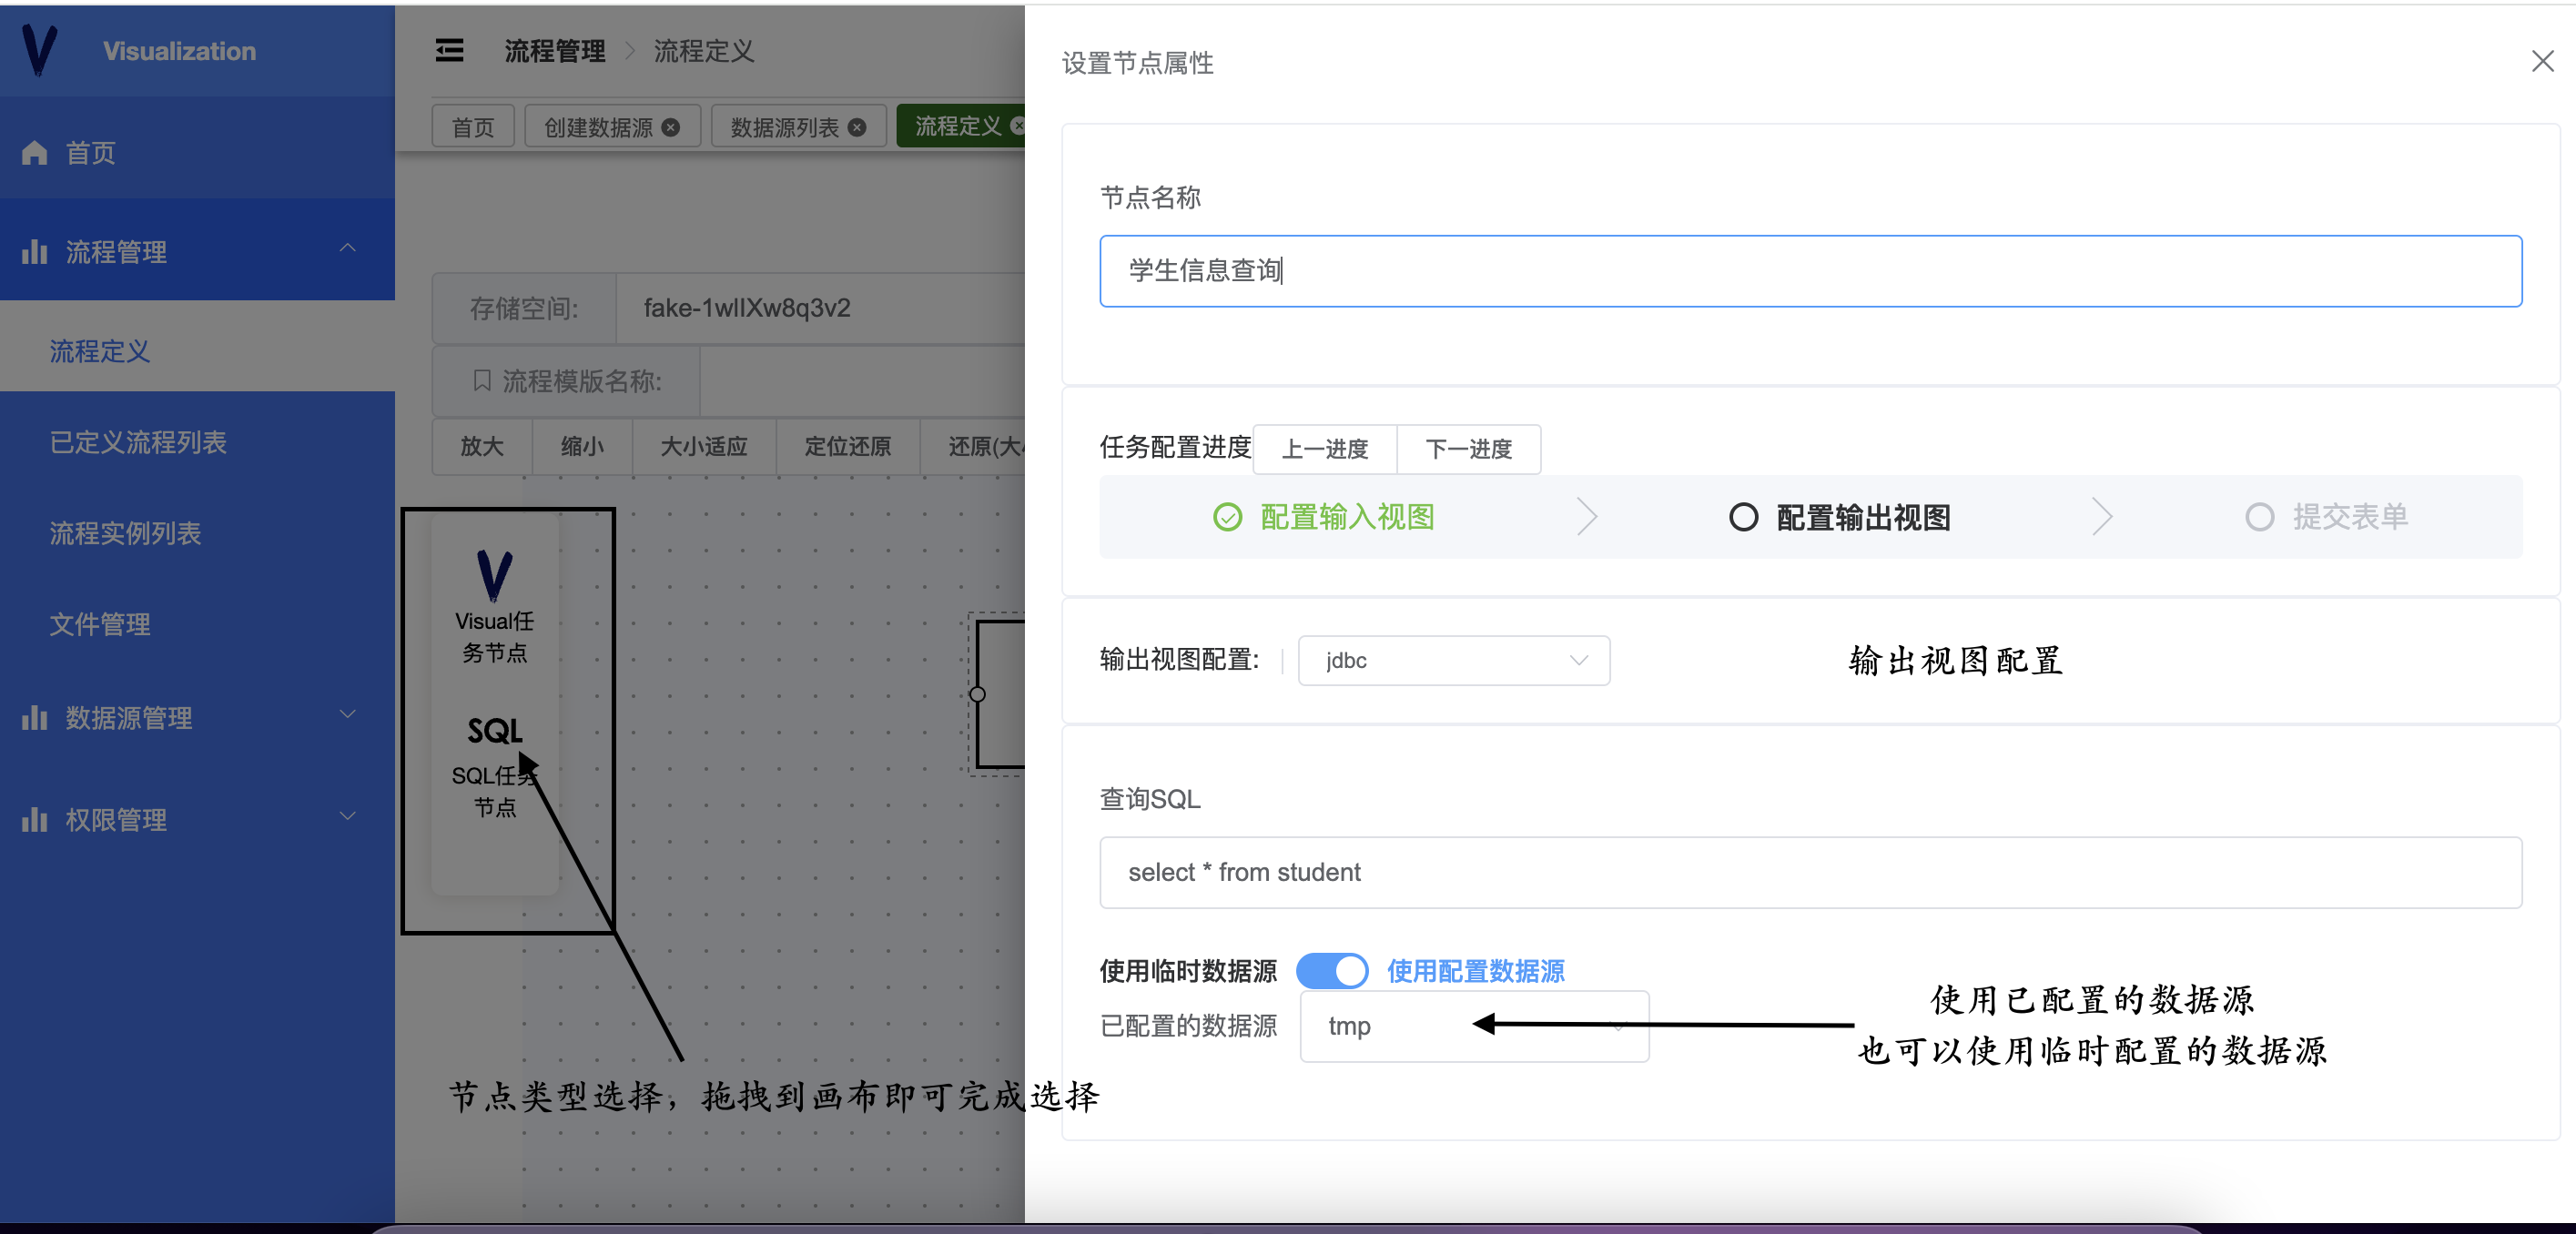The width and height of the screenshot is (2576, 1234).
Task: Click the connection port circle on canvas node
Action: (978, 694)
